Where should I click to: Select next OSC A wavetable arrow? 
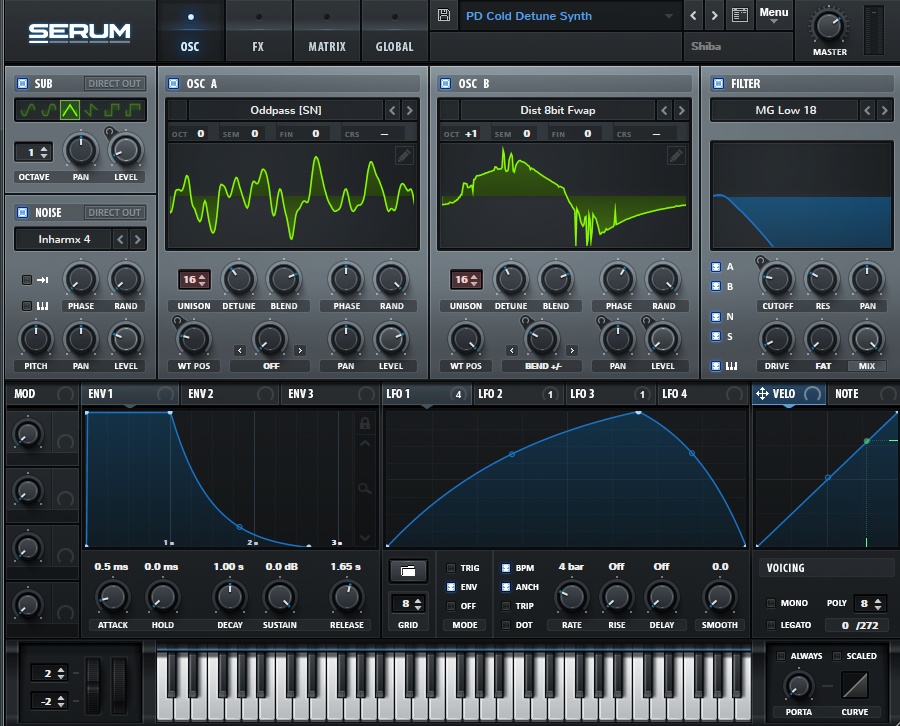[x=409, y=110]
